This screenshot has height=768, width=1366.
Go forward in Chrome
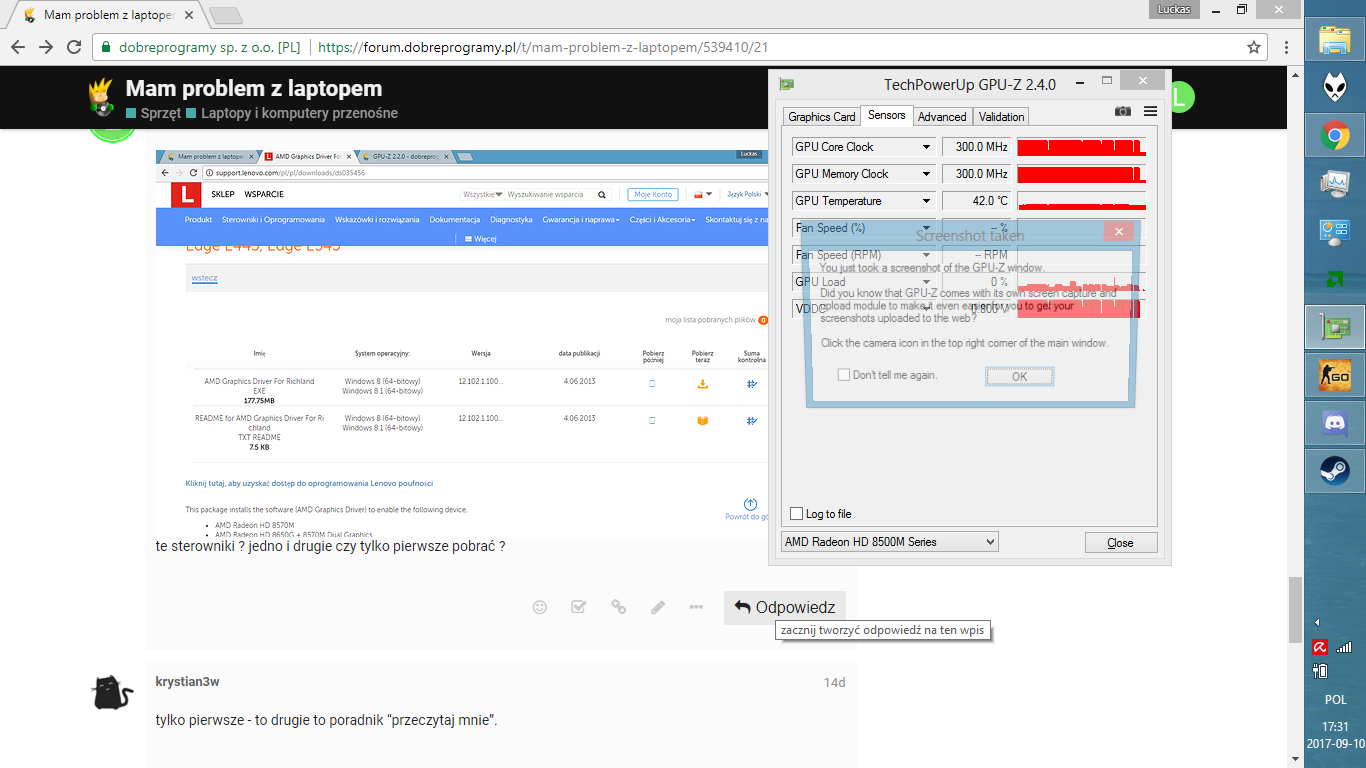click(x=45, y=47)
